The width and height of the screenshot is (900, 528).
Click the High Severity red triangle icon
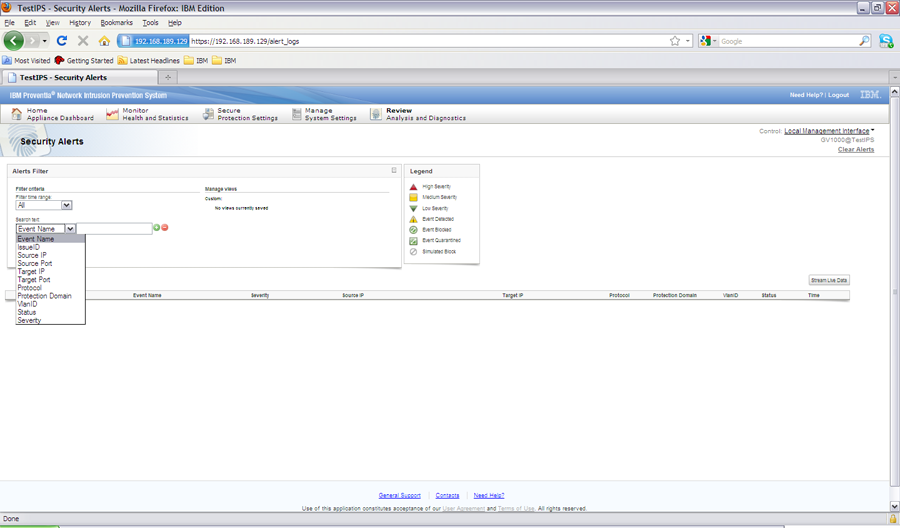413,187
